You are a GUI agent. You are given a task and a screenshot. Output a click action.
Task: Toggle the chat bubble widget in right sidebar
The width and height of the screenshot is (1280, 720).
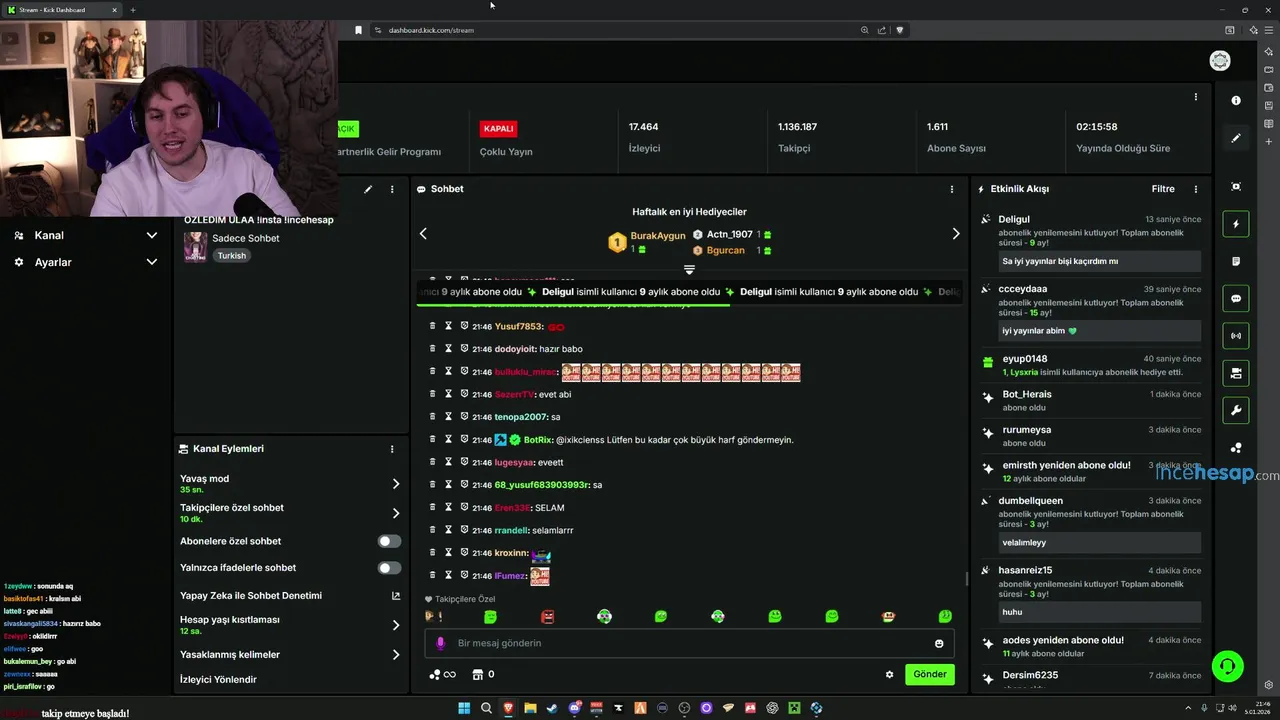tap(1236, 299)
